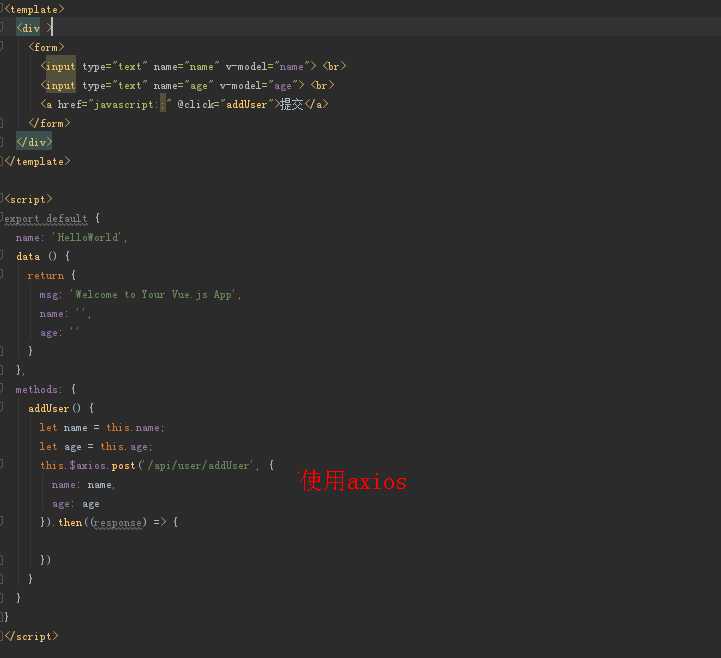The width and height of the screenshot is (721, 658).
Task: Click the post method name
Action: [123, 466]
